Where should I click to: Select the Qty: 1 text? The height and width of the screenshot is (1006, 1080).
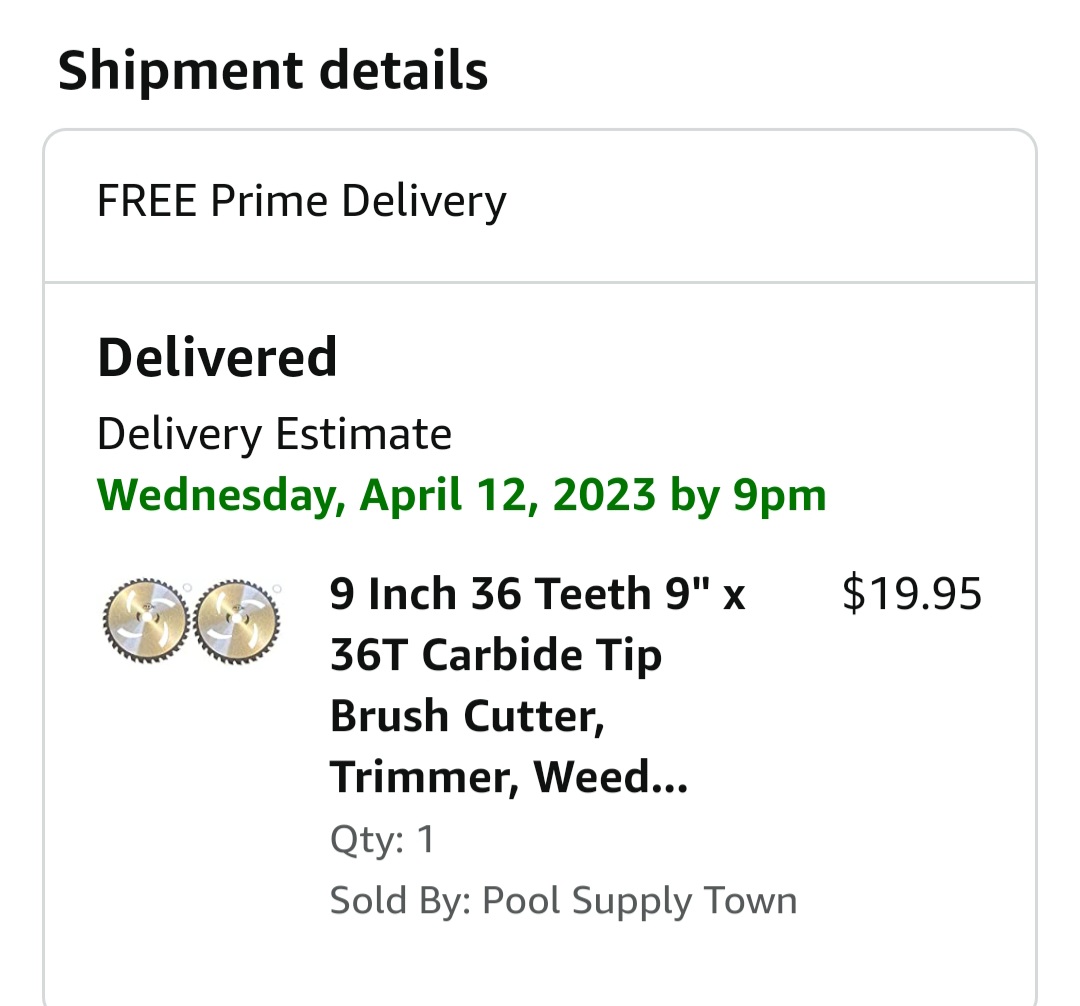(x=383, y=839)
